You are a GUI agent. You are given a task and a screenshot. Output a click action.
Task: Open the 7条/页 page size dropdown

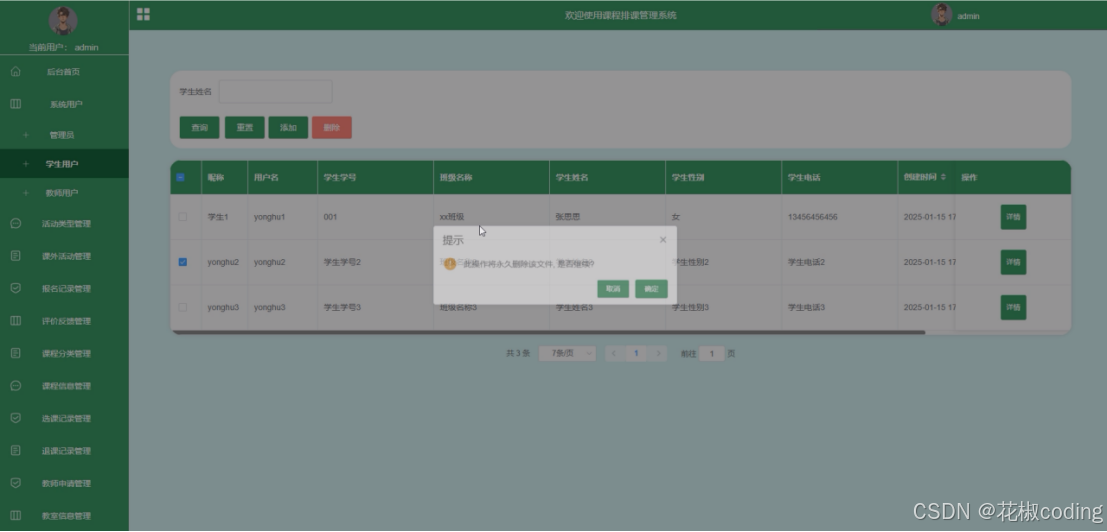click(x=567, y=353)
